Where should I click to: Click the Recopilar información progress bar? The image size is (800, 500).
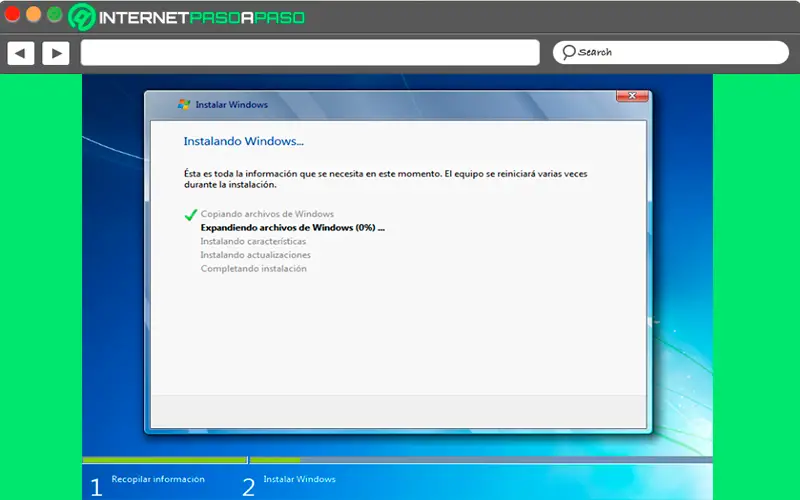click(x=164, y=460)
